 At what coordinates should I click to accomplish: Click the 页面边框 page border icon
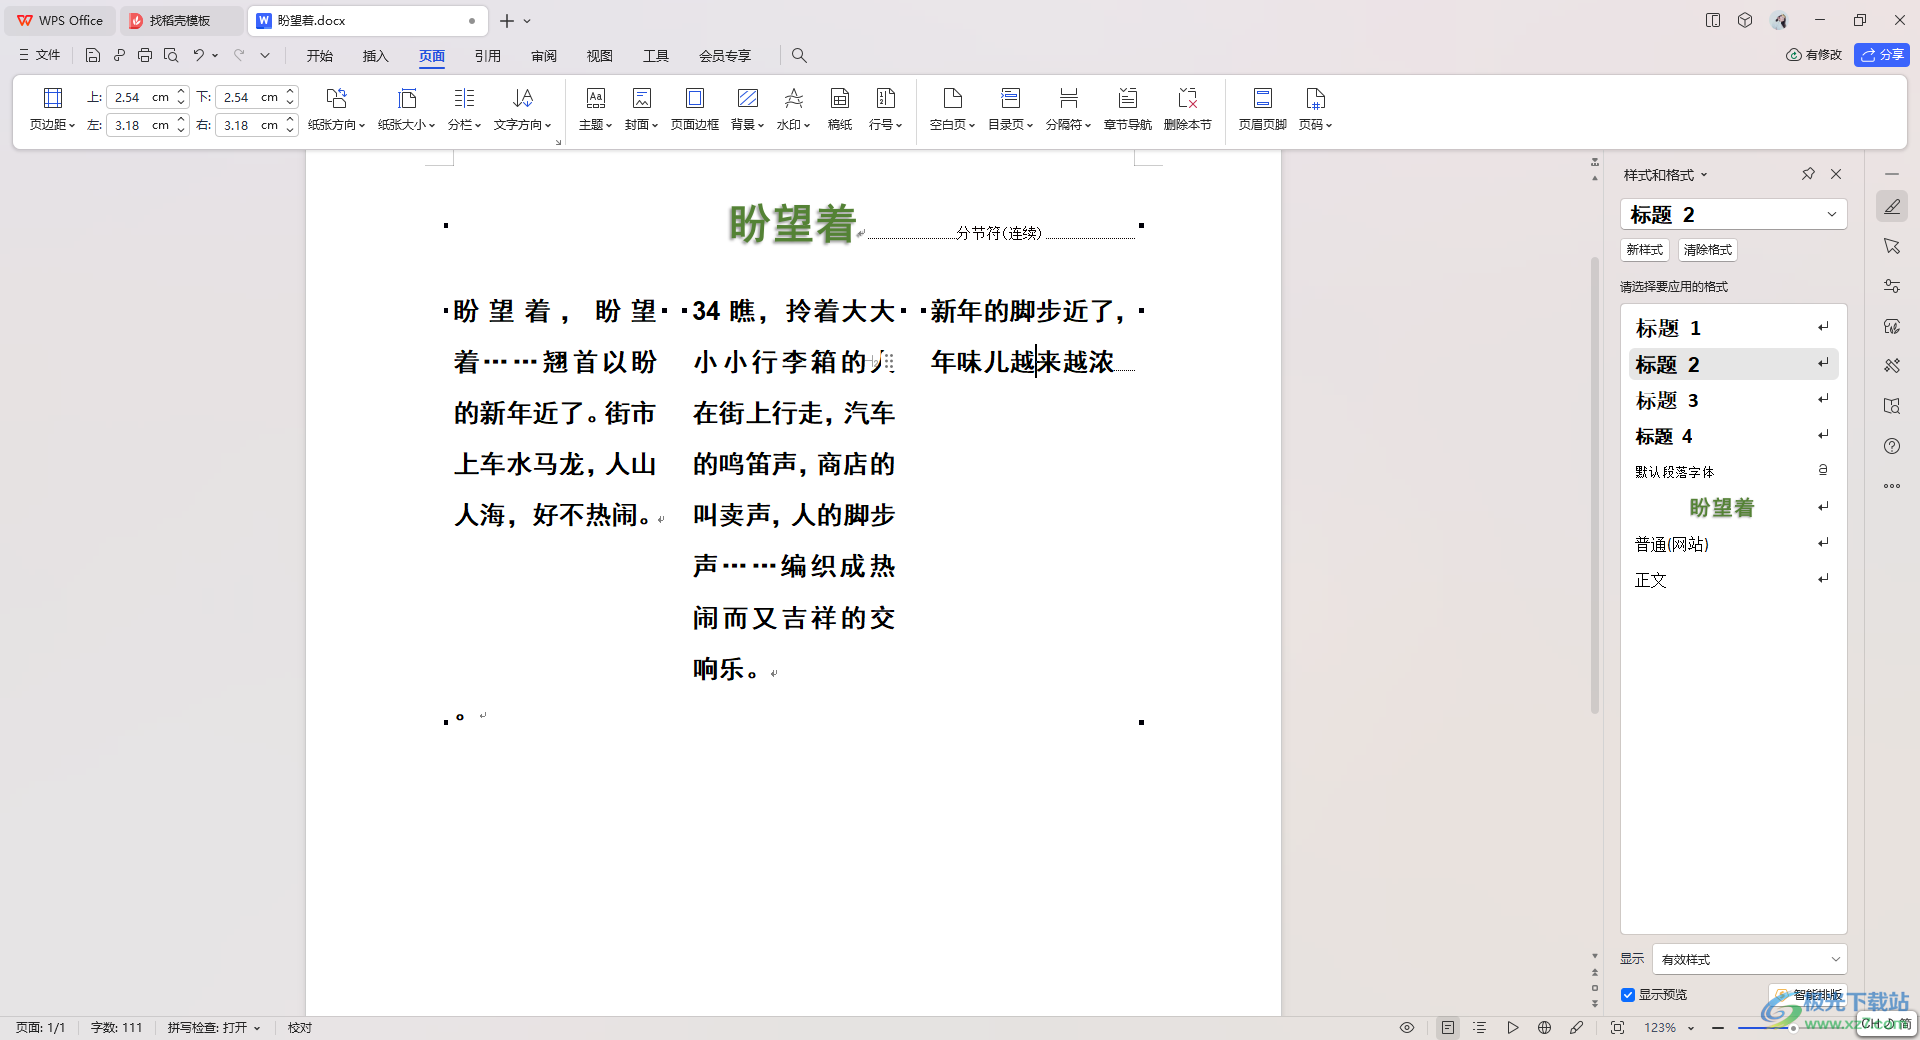[695, 109]
